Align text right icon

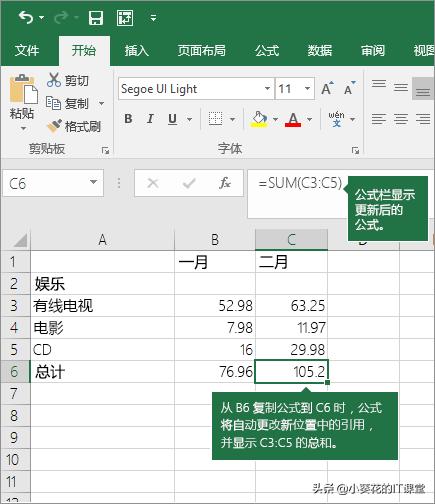pyautogui.click(x=423, y=119)
